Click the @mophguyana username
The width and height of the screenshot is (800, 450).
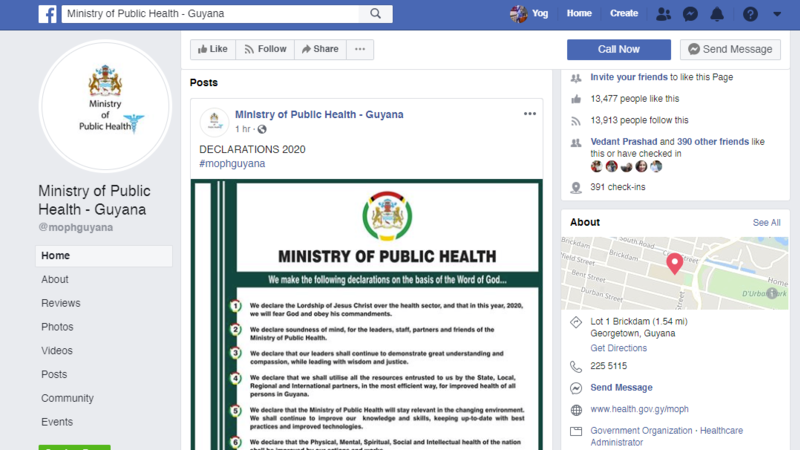[x=76, y=228]
